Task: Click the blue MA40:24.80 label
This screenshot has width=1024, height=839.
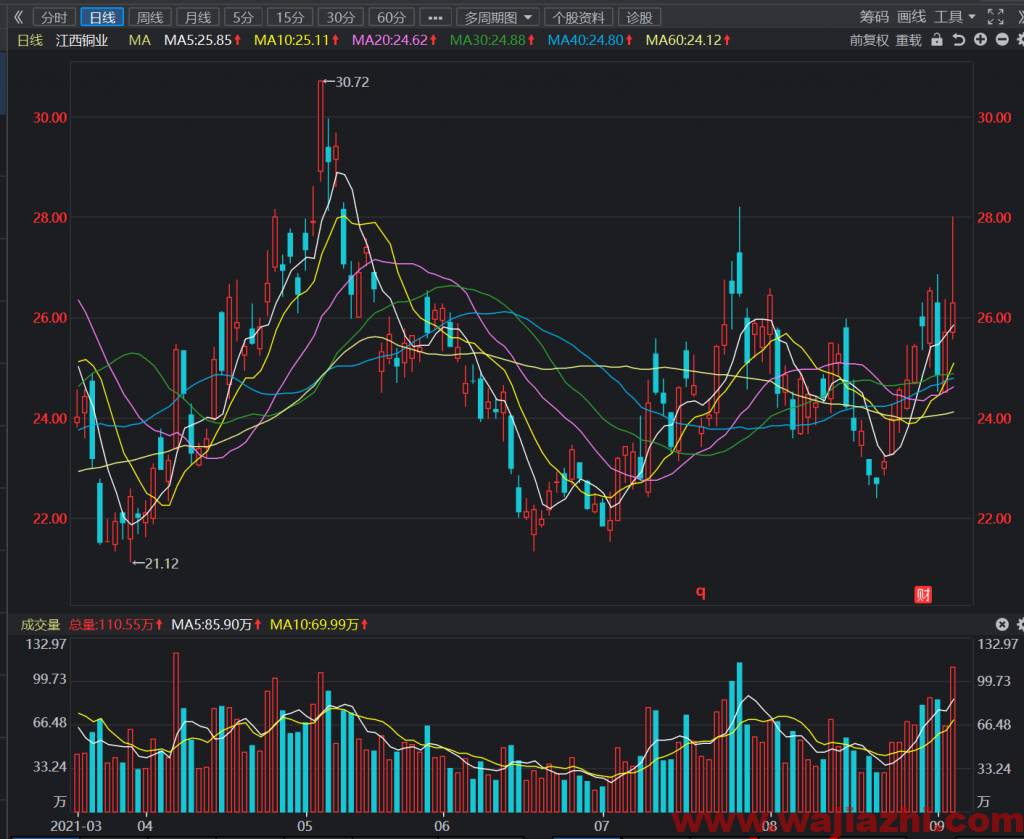Action: click(x=590, y=40)
